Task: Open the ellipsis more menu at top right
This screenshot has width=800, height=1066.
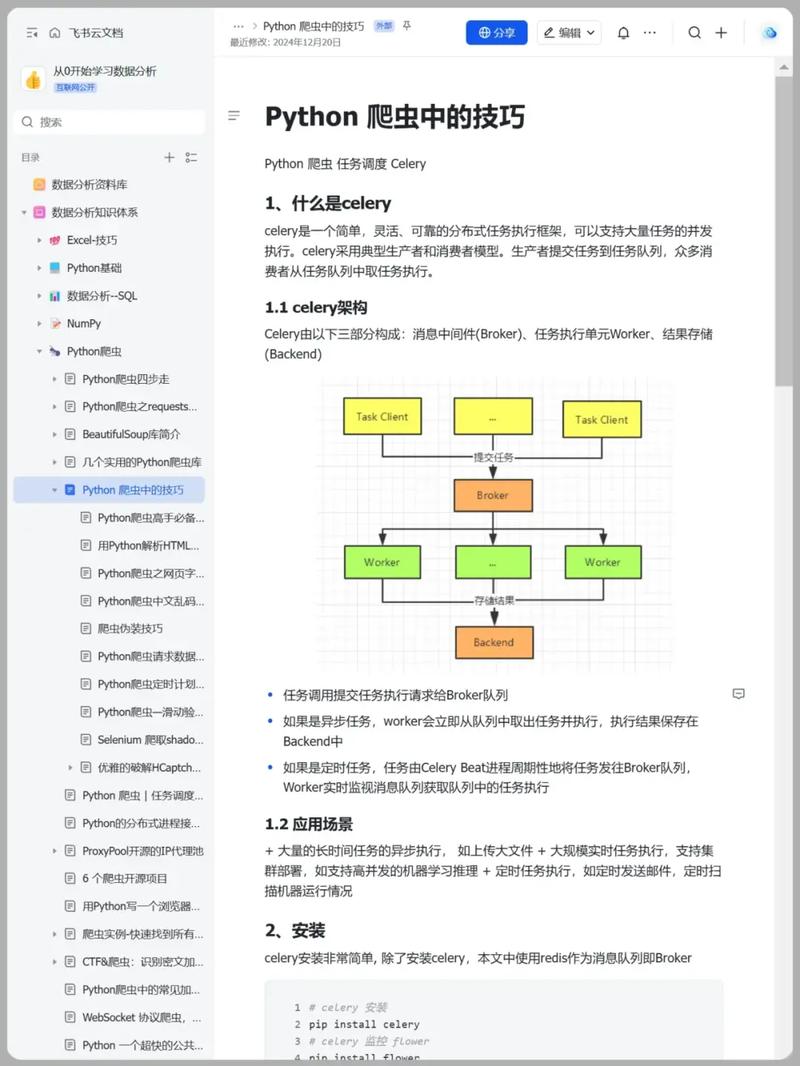Action: point(650,33)
